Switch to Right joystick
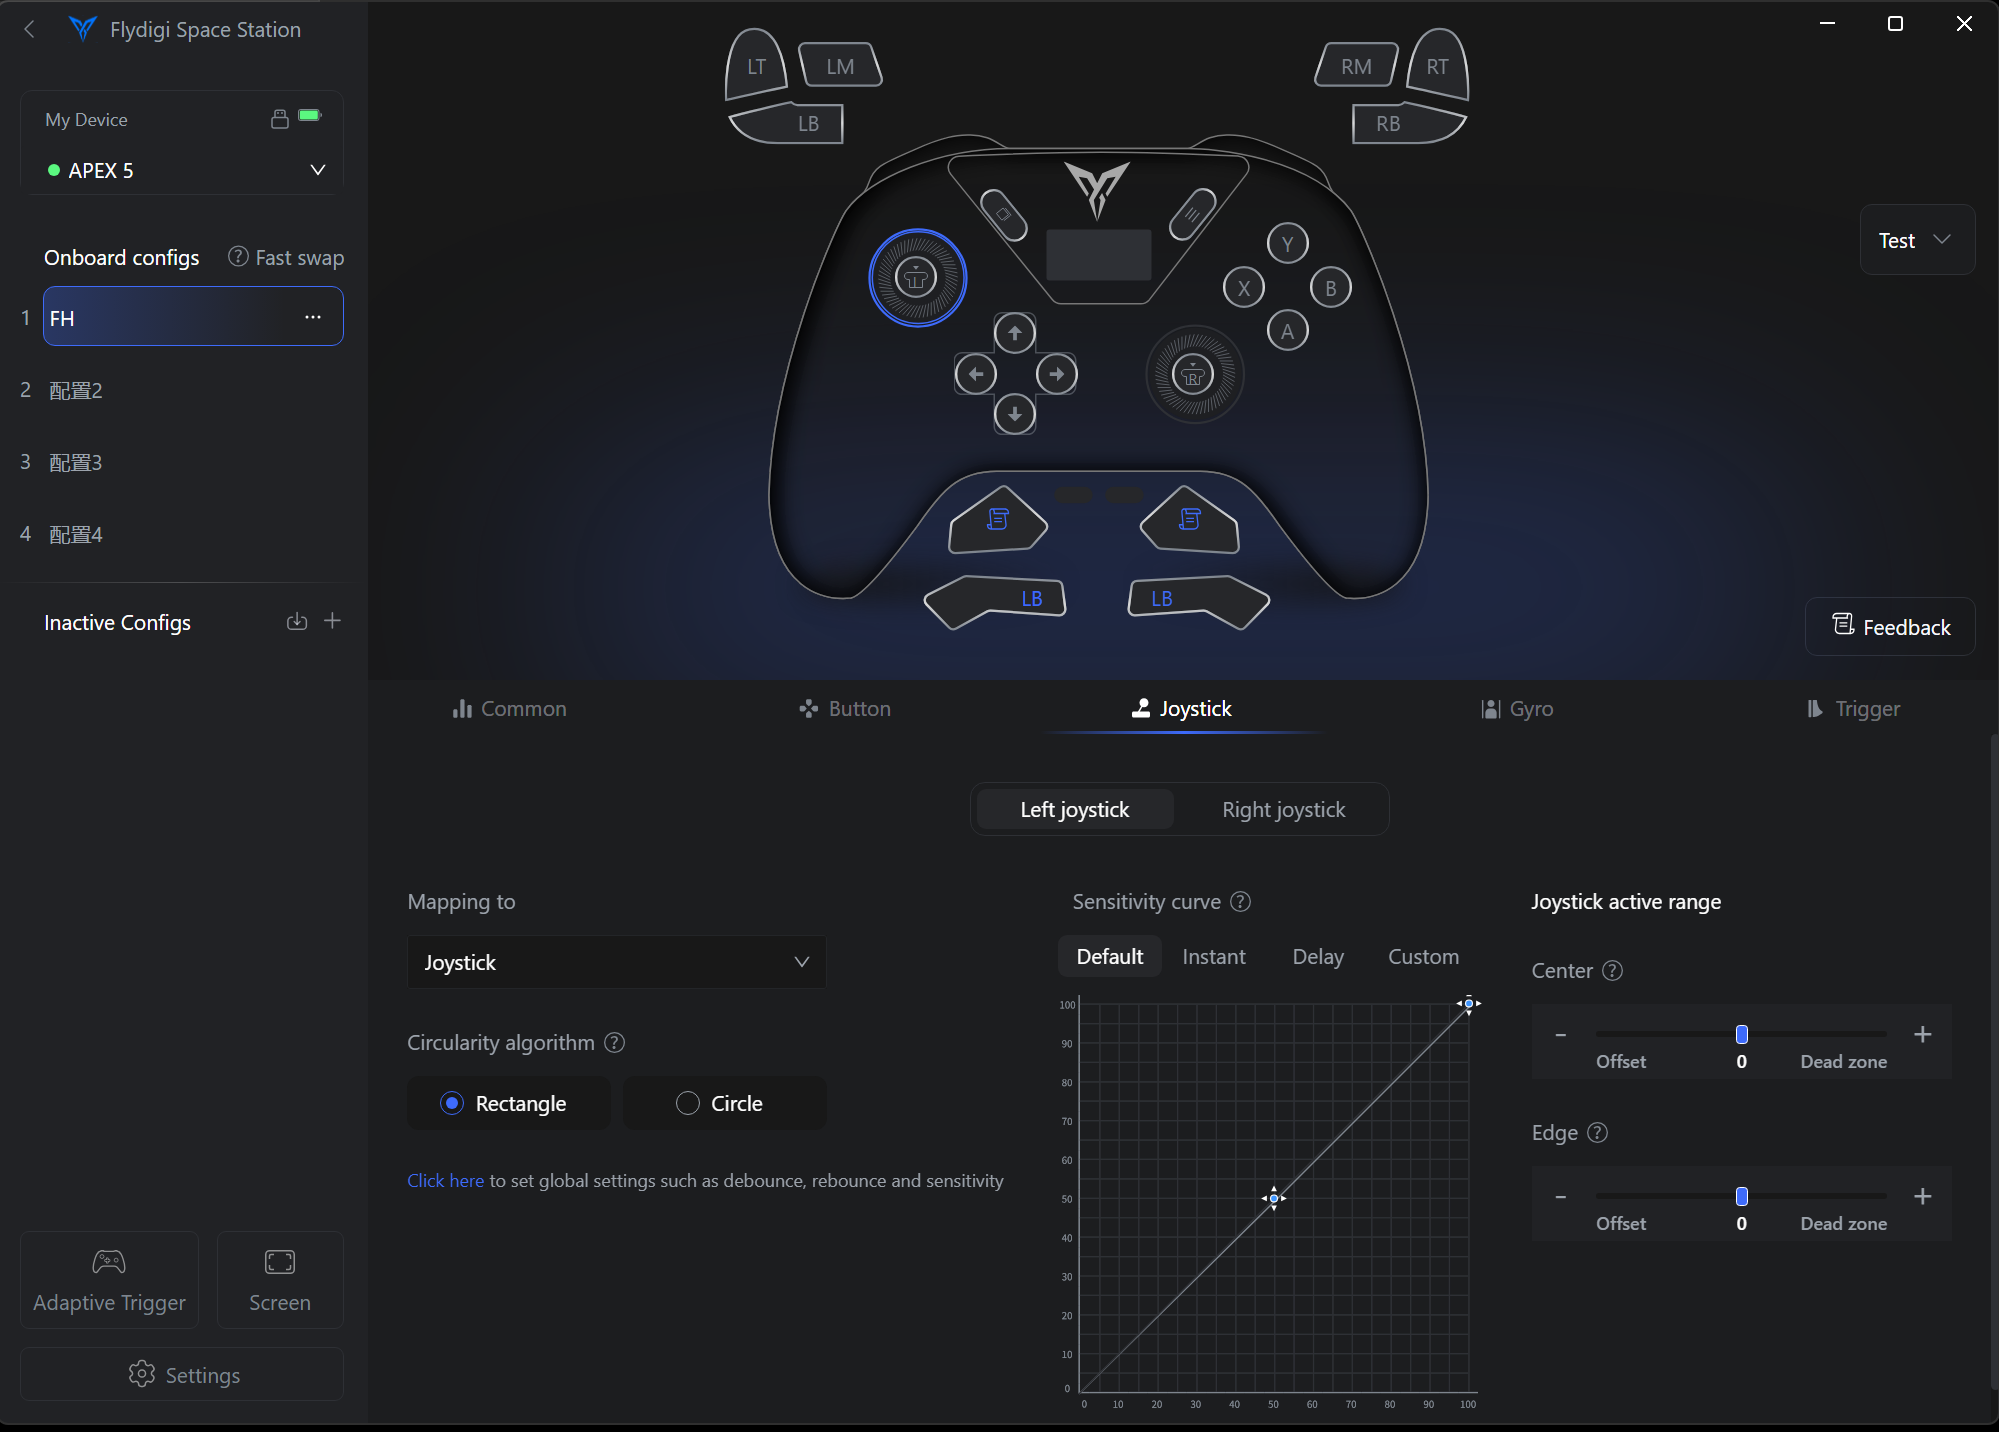This screenshot has height=1432, width=1999. (1283, 810)
